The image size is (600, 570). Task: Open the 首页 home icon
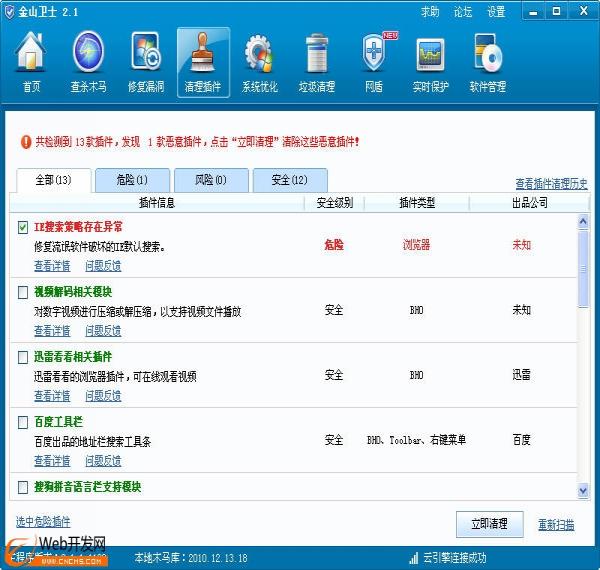[31, 62]
